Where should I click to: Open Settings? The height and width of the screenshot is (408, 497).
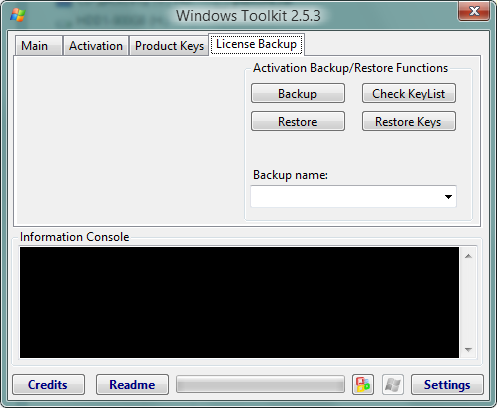click(447, 384)
